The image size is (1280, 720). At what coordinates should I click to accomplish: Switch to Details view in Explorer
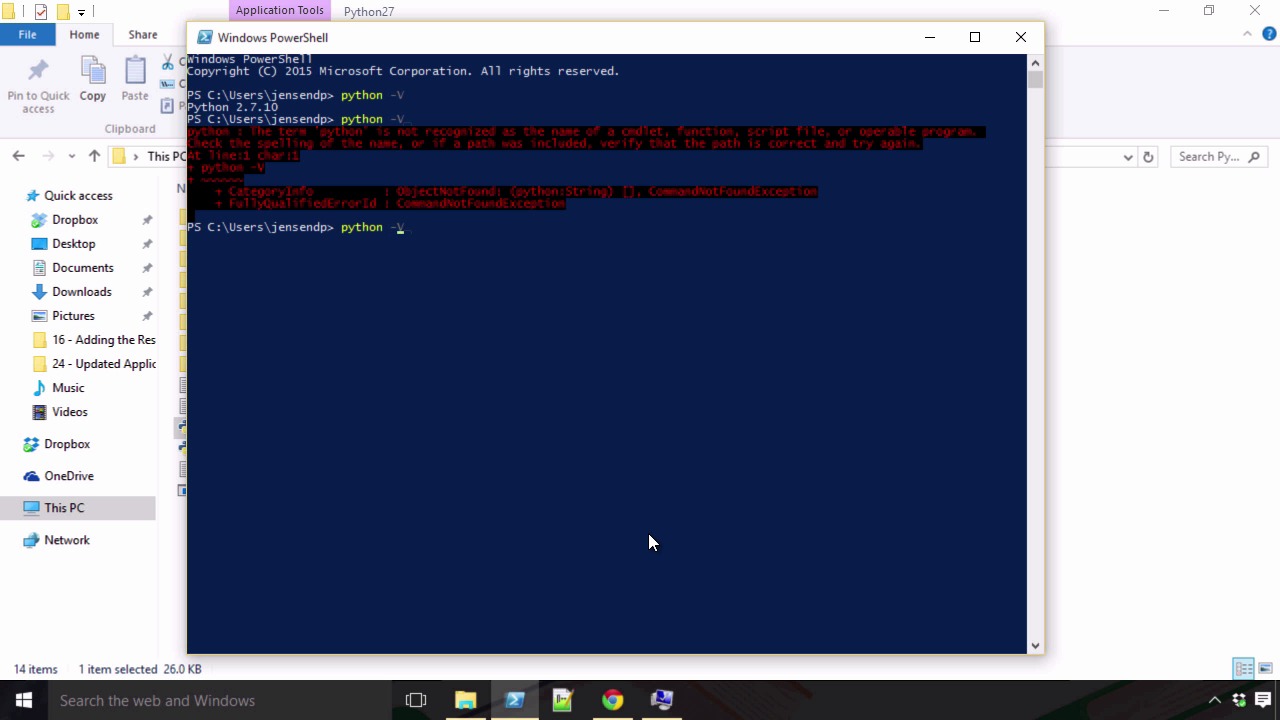pyautogui.click(x=1244, y=668)
